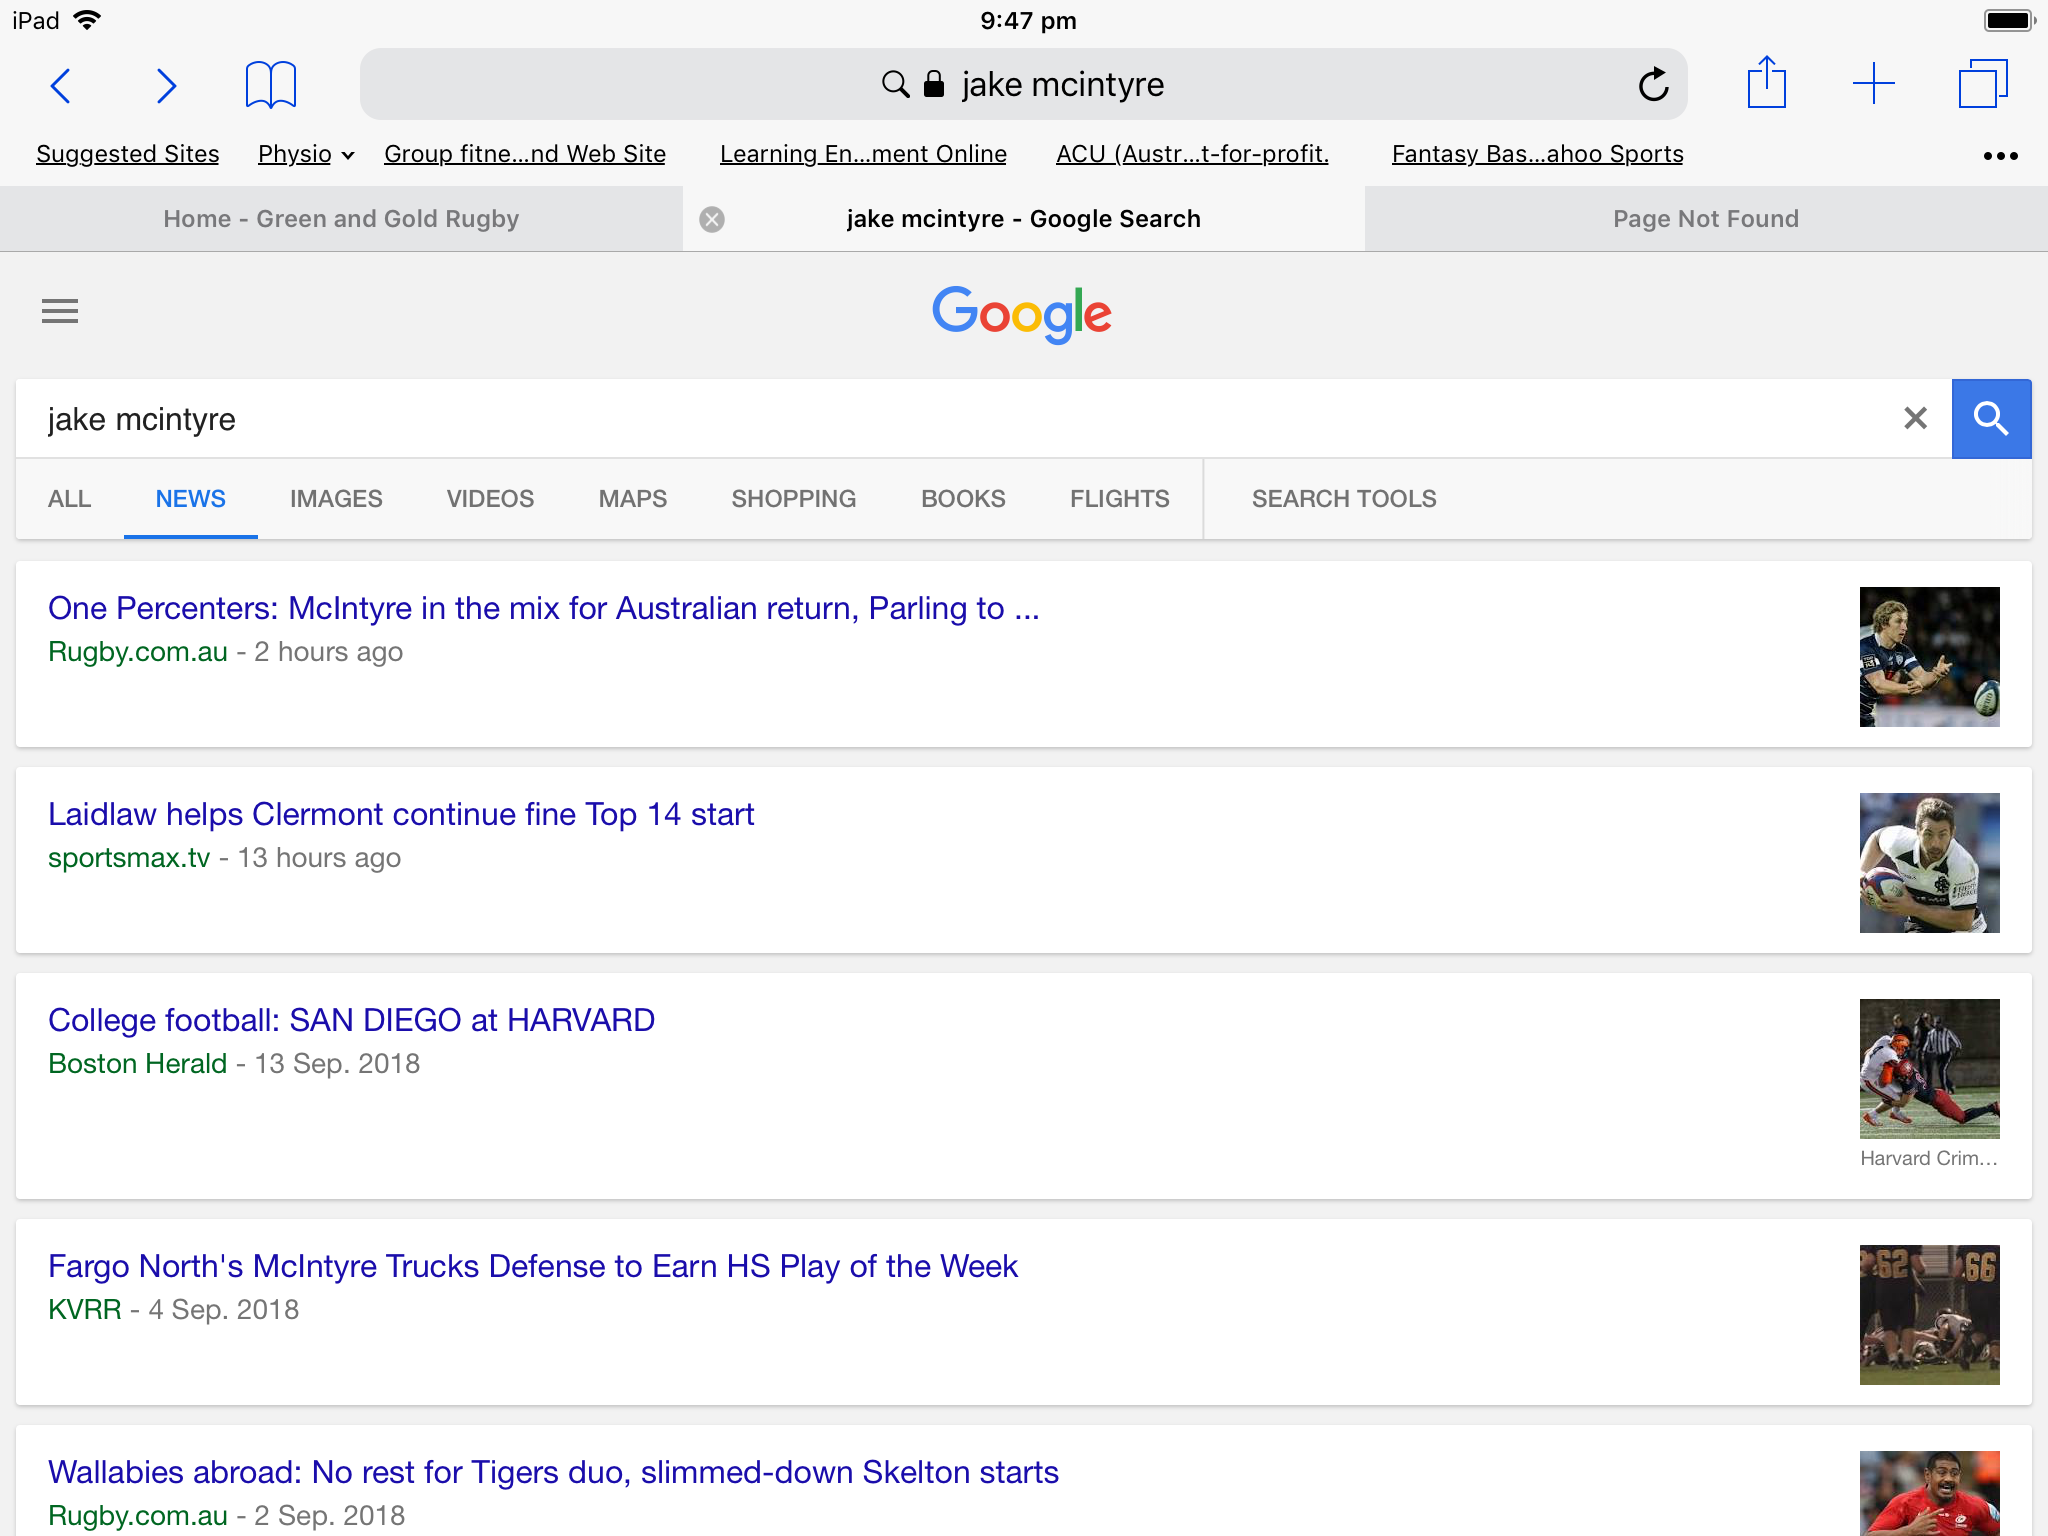Tap thumbnail for Fargo North article
The width and height of the screenshot is (2048, 1536).
(x=1929, y=1315)
